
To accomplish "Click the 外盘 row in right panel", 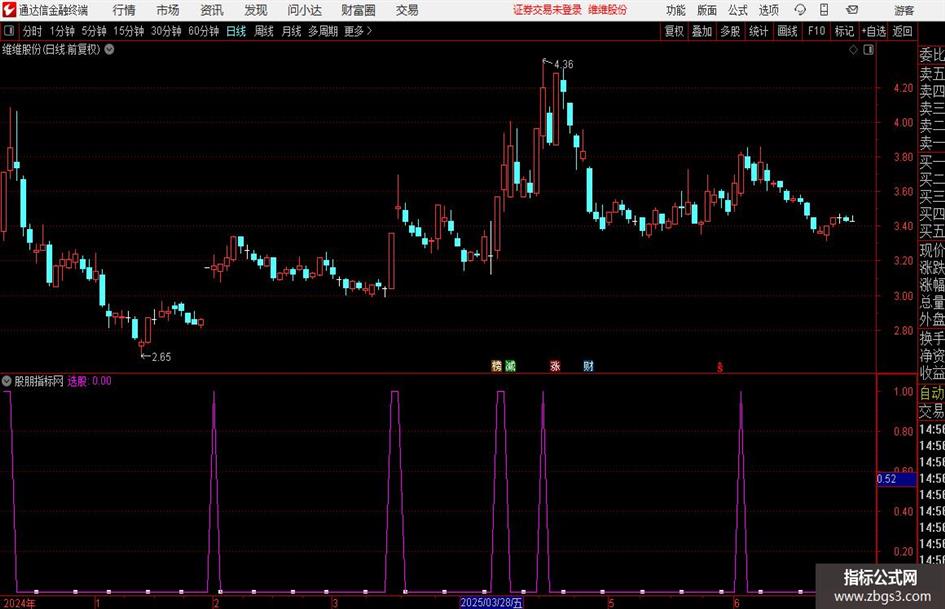I will pos(932,320).
